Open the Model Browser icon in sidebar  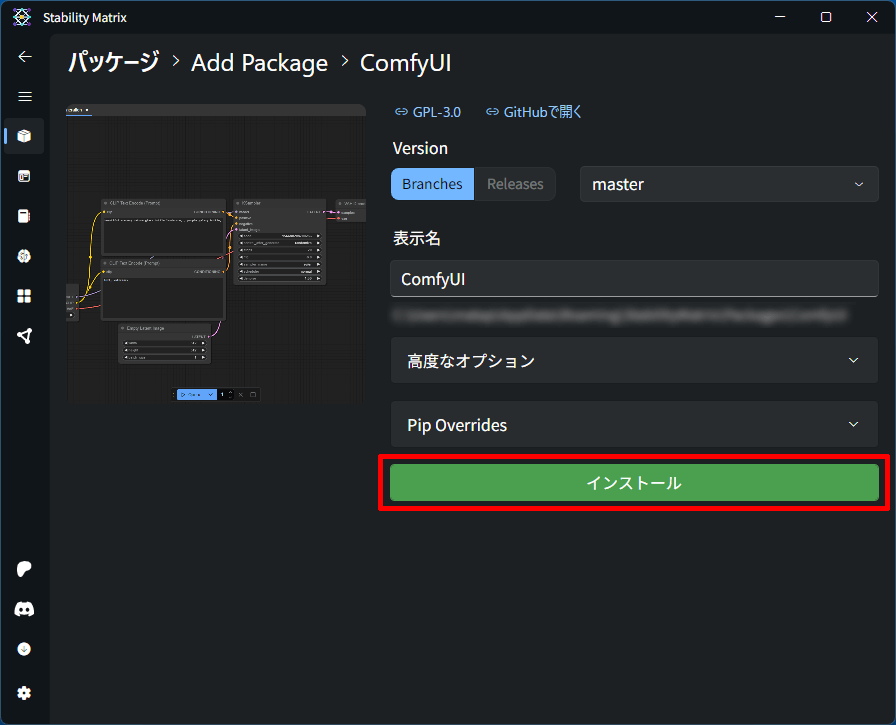click(x=24, y=256)
